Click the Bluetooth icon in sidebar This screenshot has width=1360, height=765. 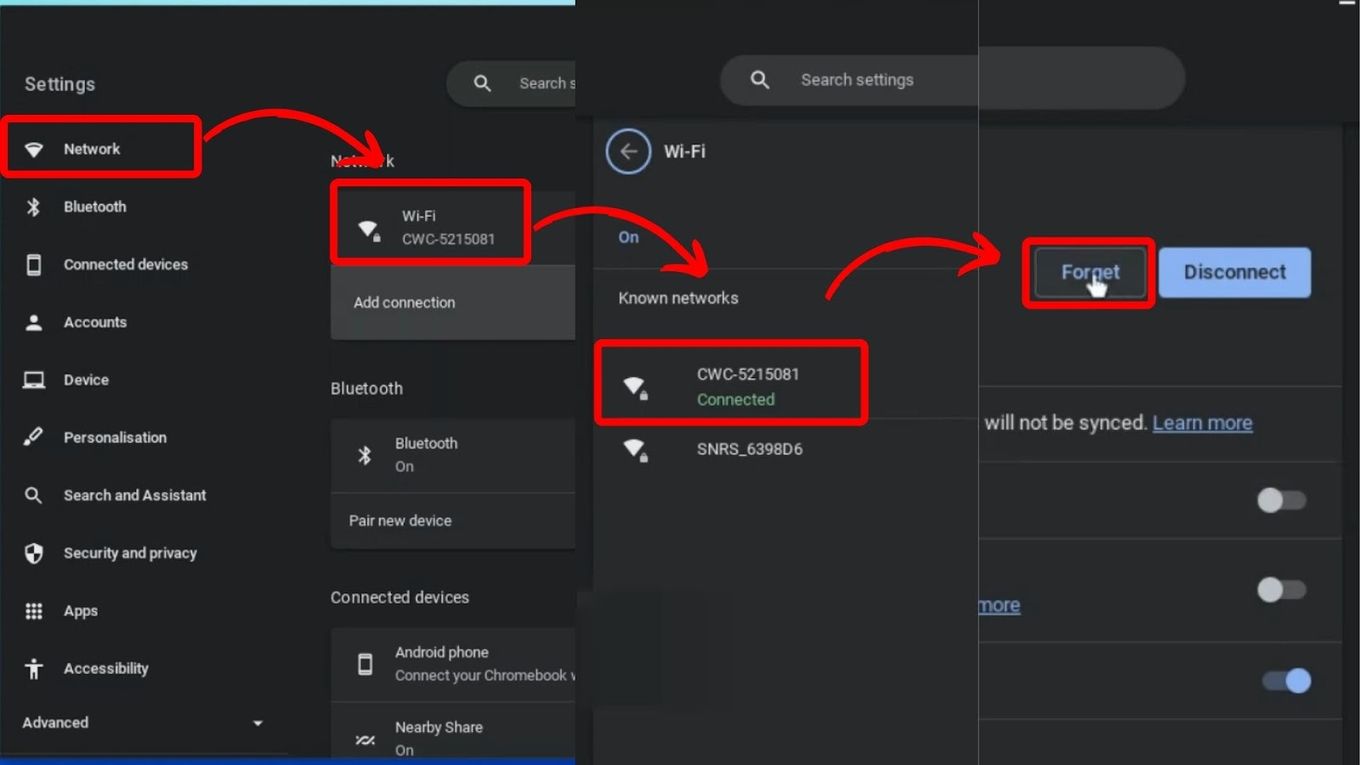click(x=33, y=207)
